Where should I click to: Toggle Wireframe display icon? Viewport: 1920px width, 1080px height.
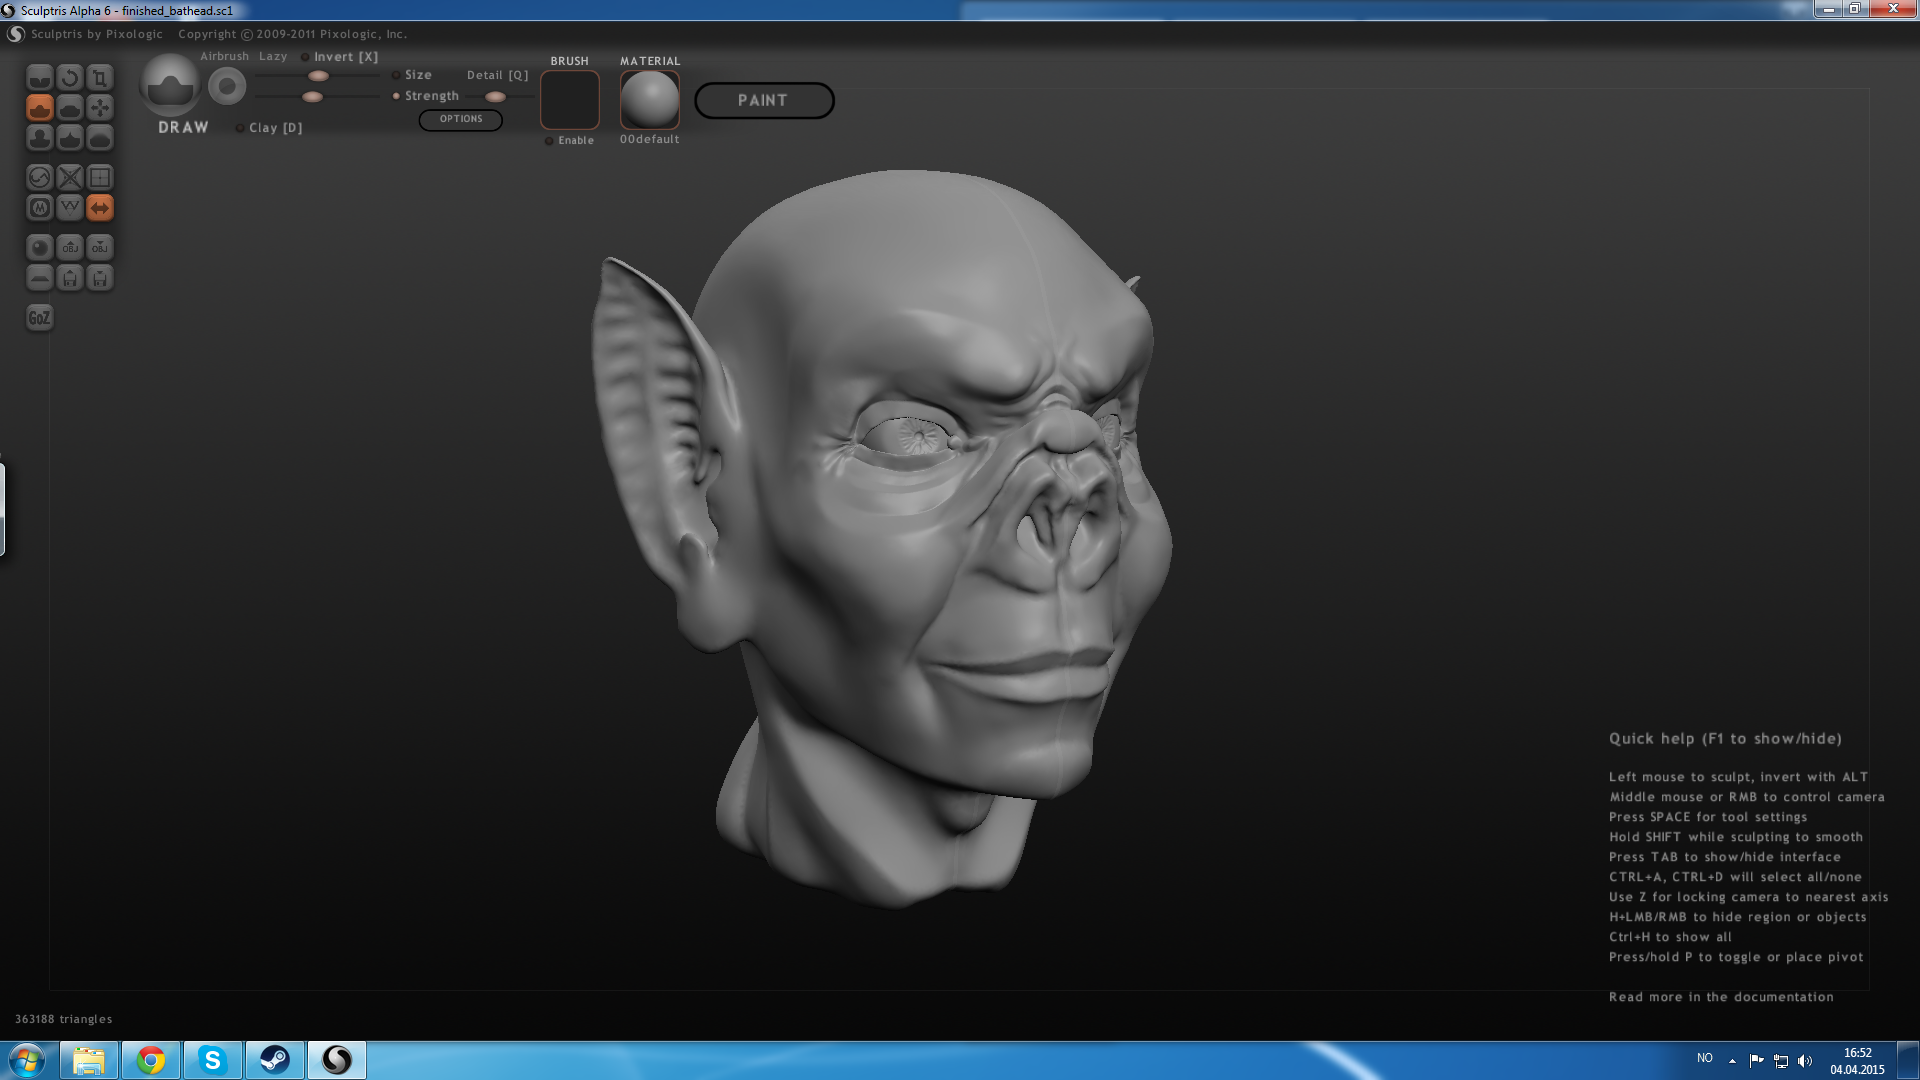coord(69,208)
